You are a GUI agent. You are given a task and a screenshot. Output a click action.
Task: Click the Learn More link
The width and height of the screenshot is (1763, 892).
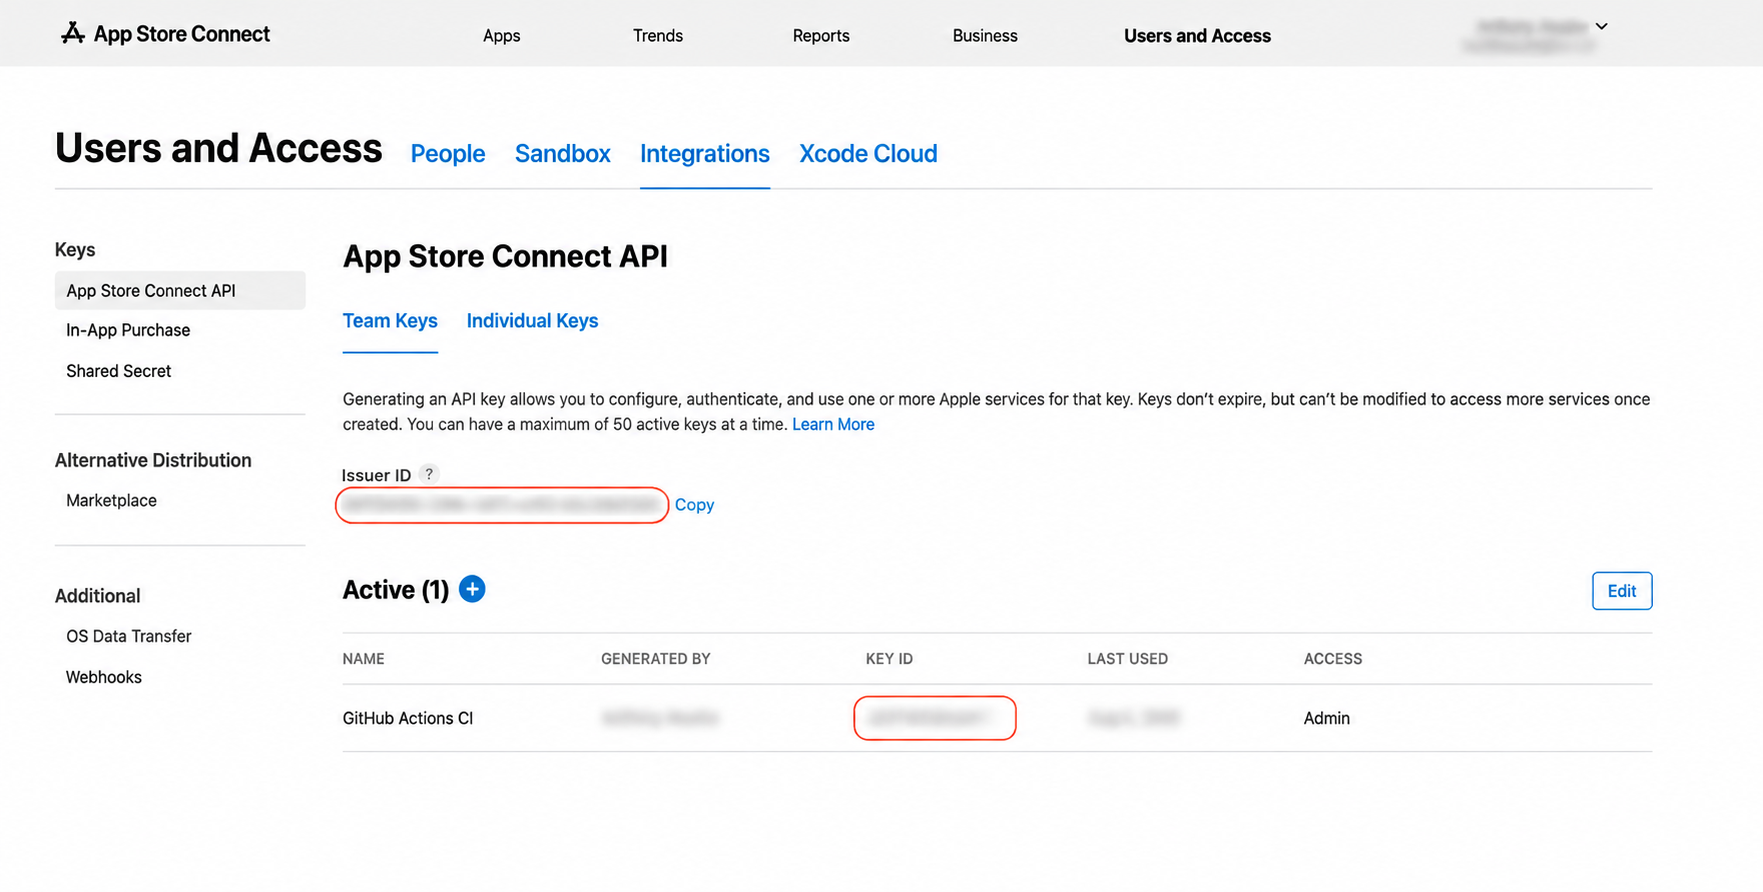pos(833,424)
